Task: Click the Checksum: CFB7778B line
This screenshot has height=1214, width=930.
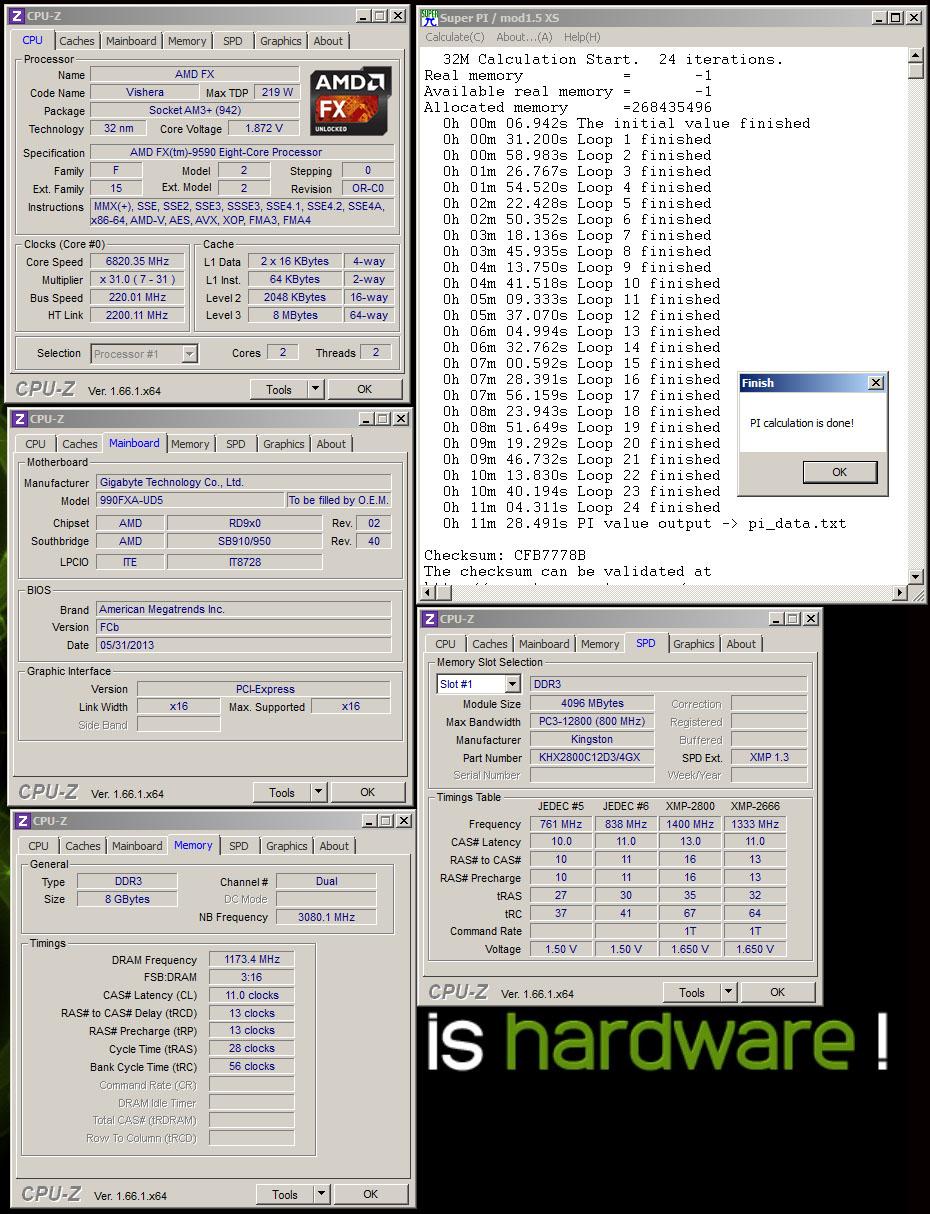Action: [x=505, y=555]
